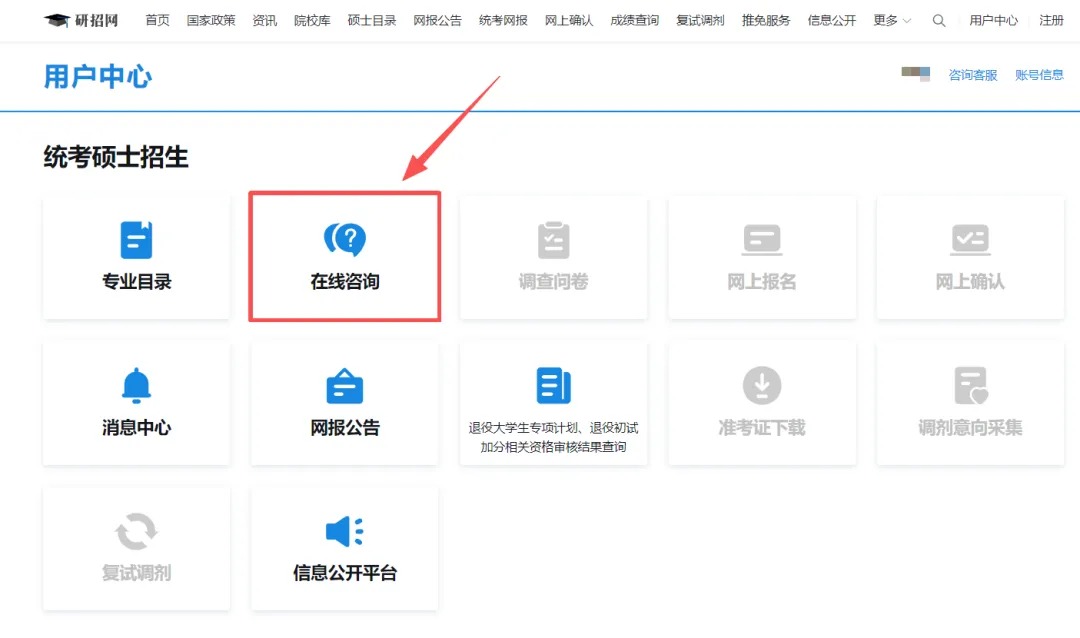Open the 在线咨询 chat bubble icon
1080x638 pixels.
(x=344, y=239)
